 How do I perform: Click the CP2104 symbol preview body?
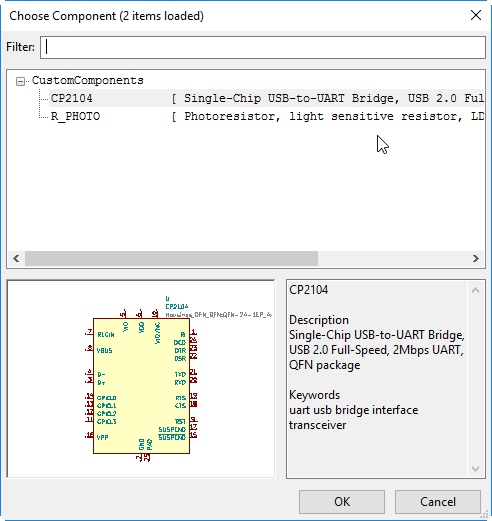point(141,386)
